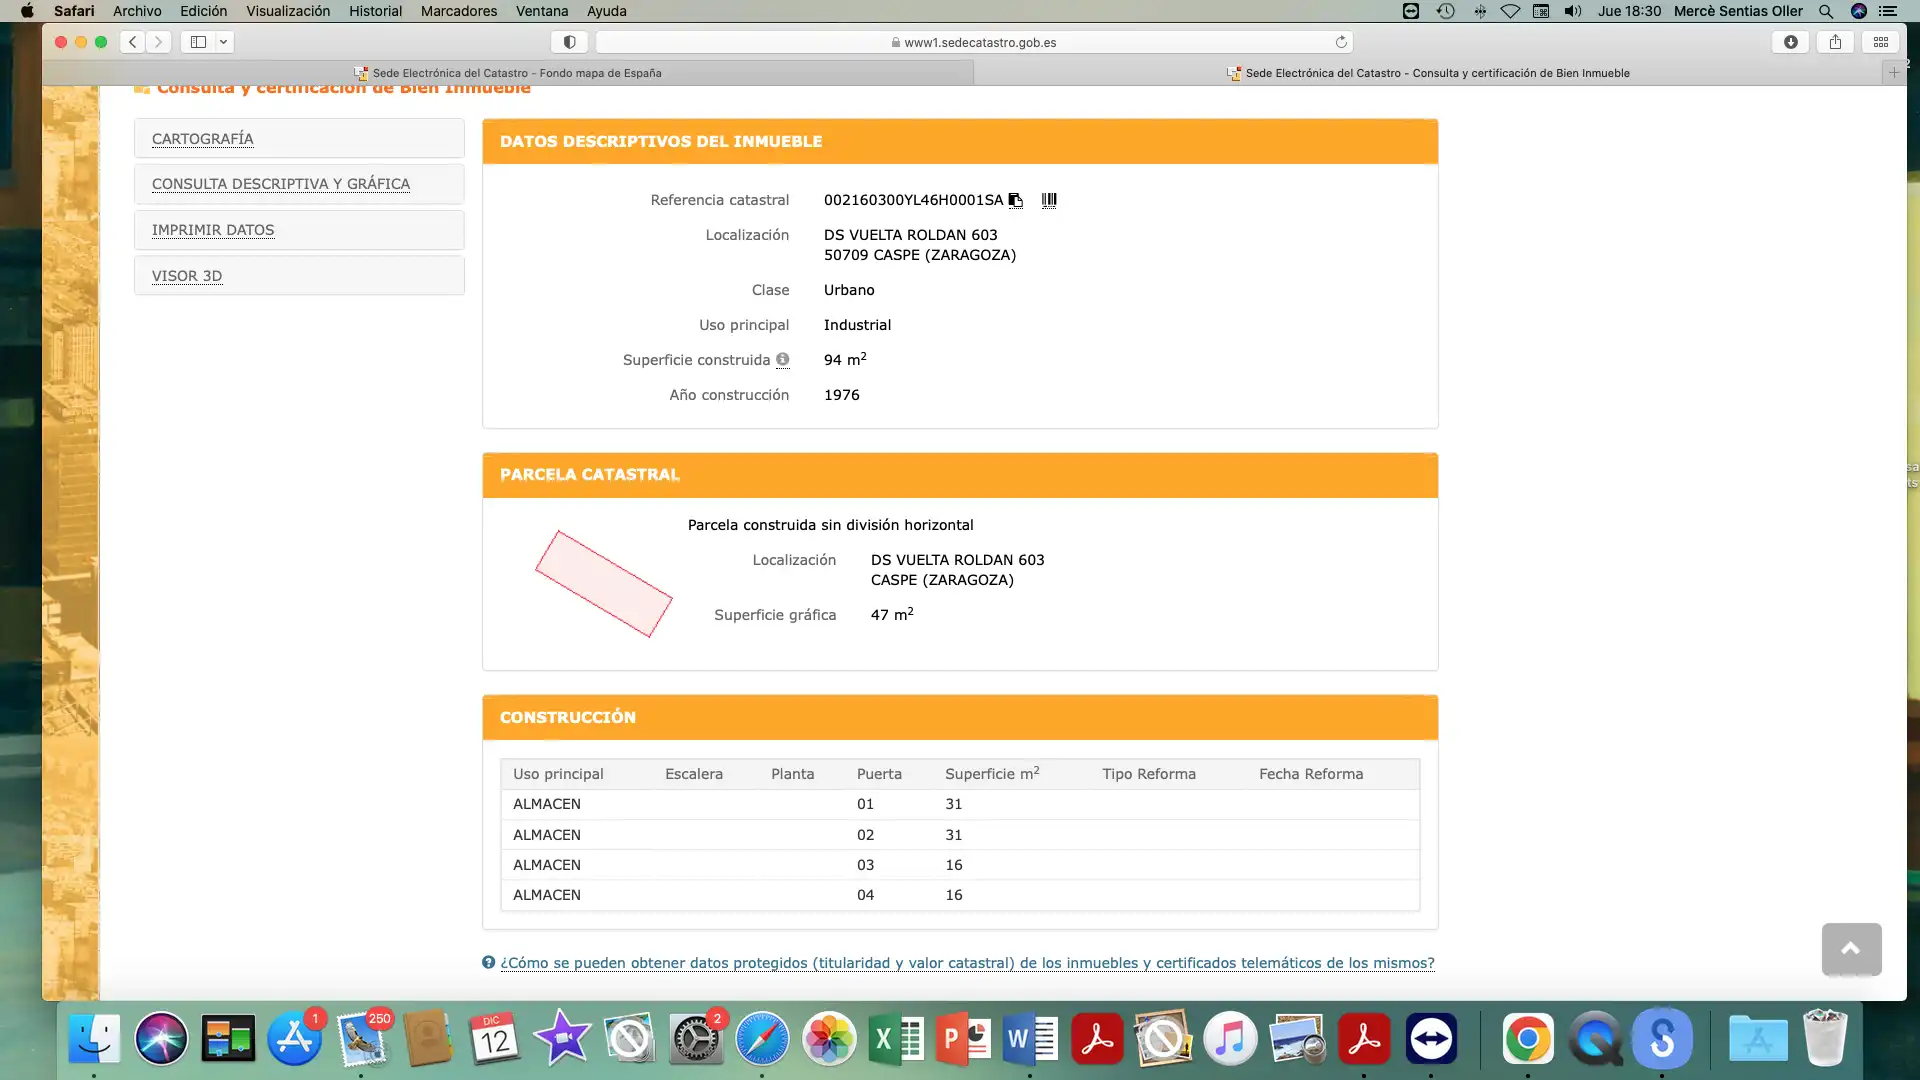Launch iMovie from the Dock

coord(562,1039)
